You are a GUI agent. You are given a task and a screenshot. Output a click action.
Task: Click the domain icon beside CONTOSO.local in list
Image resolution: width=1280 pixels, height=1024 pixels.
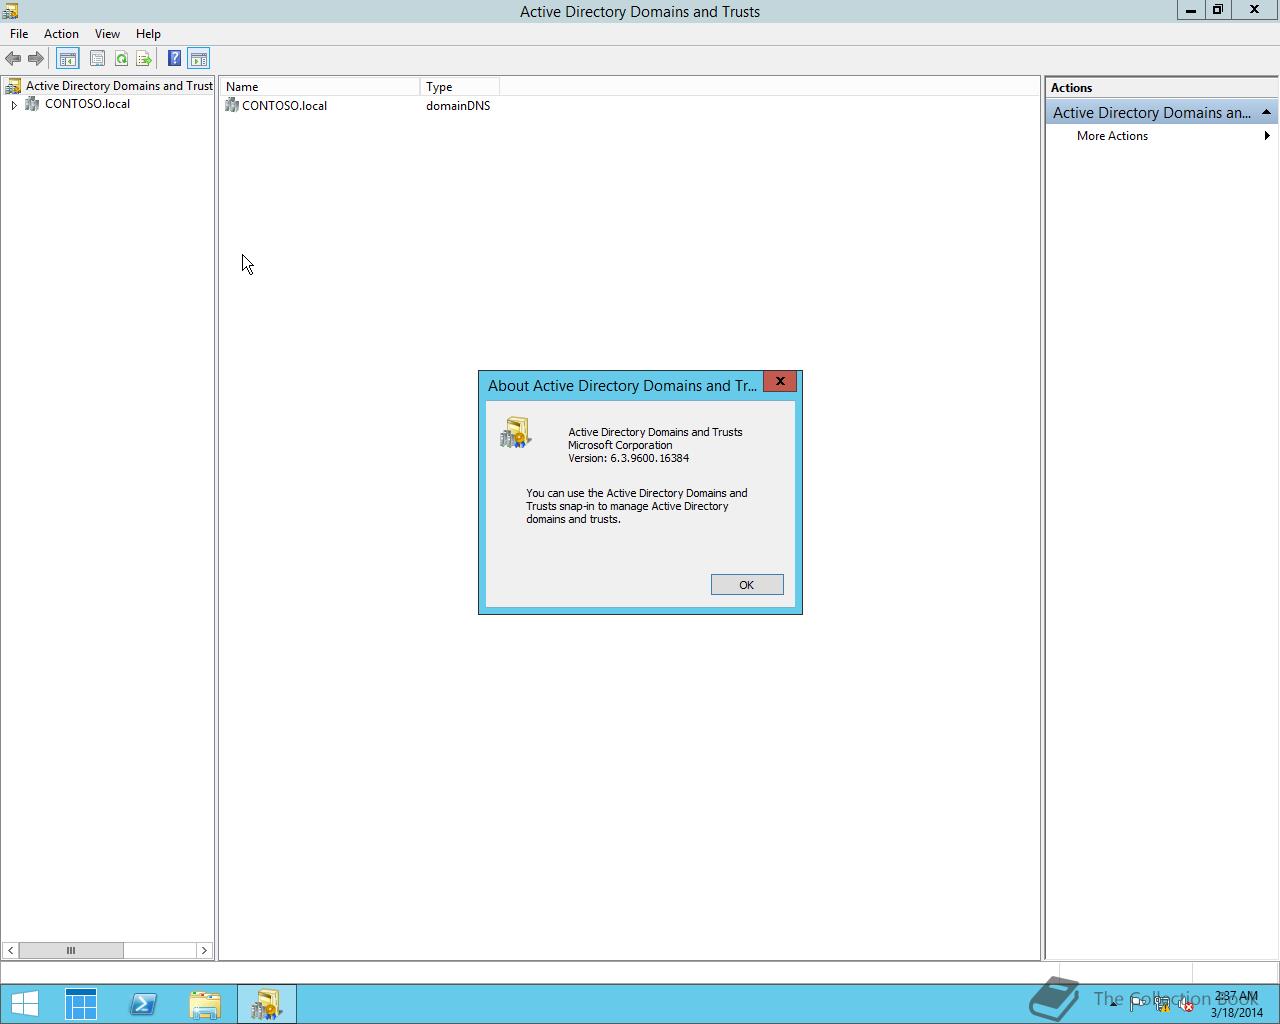[x=232, y=105]
